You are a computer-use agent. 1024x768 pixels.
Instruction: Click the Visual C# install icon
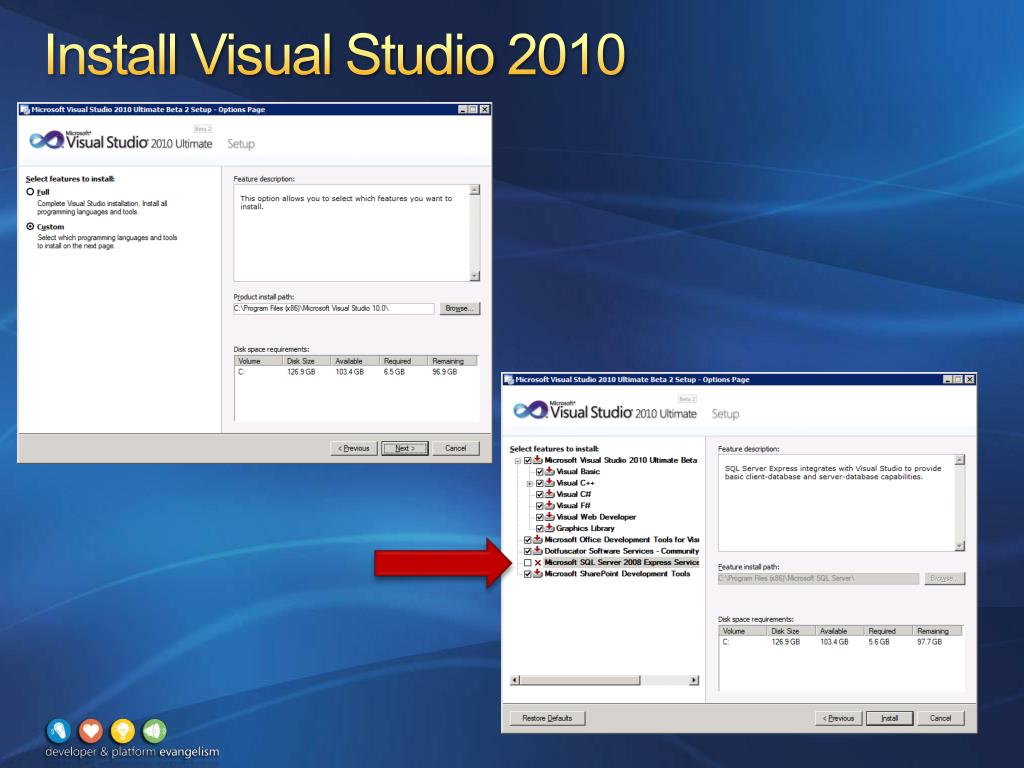[x=550, y=494]
